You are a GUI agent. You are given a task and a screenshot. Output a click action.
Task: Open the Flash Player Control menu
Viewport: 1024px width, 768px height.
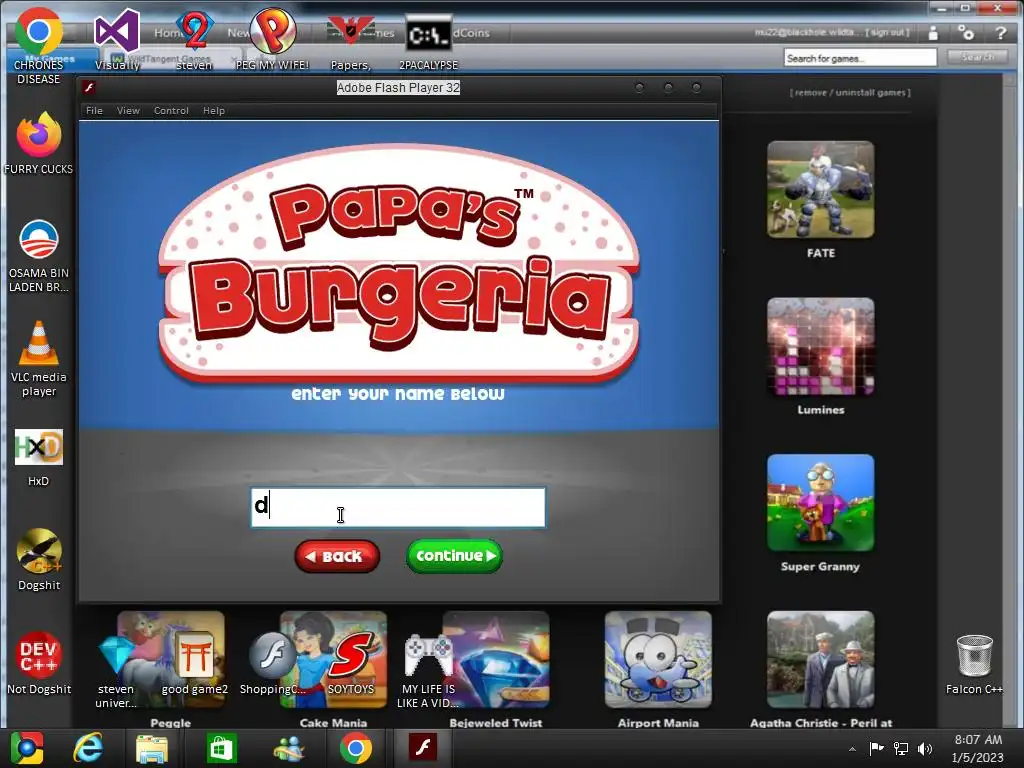[x=171, y=110]
